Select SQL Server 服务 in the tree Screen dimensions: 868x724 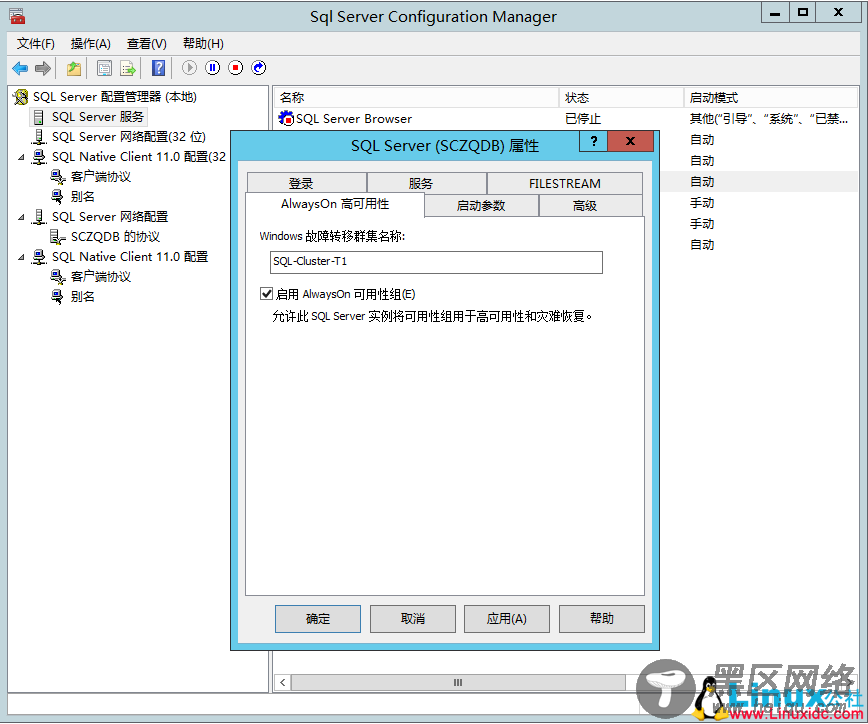[x=97, y=117]
